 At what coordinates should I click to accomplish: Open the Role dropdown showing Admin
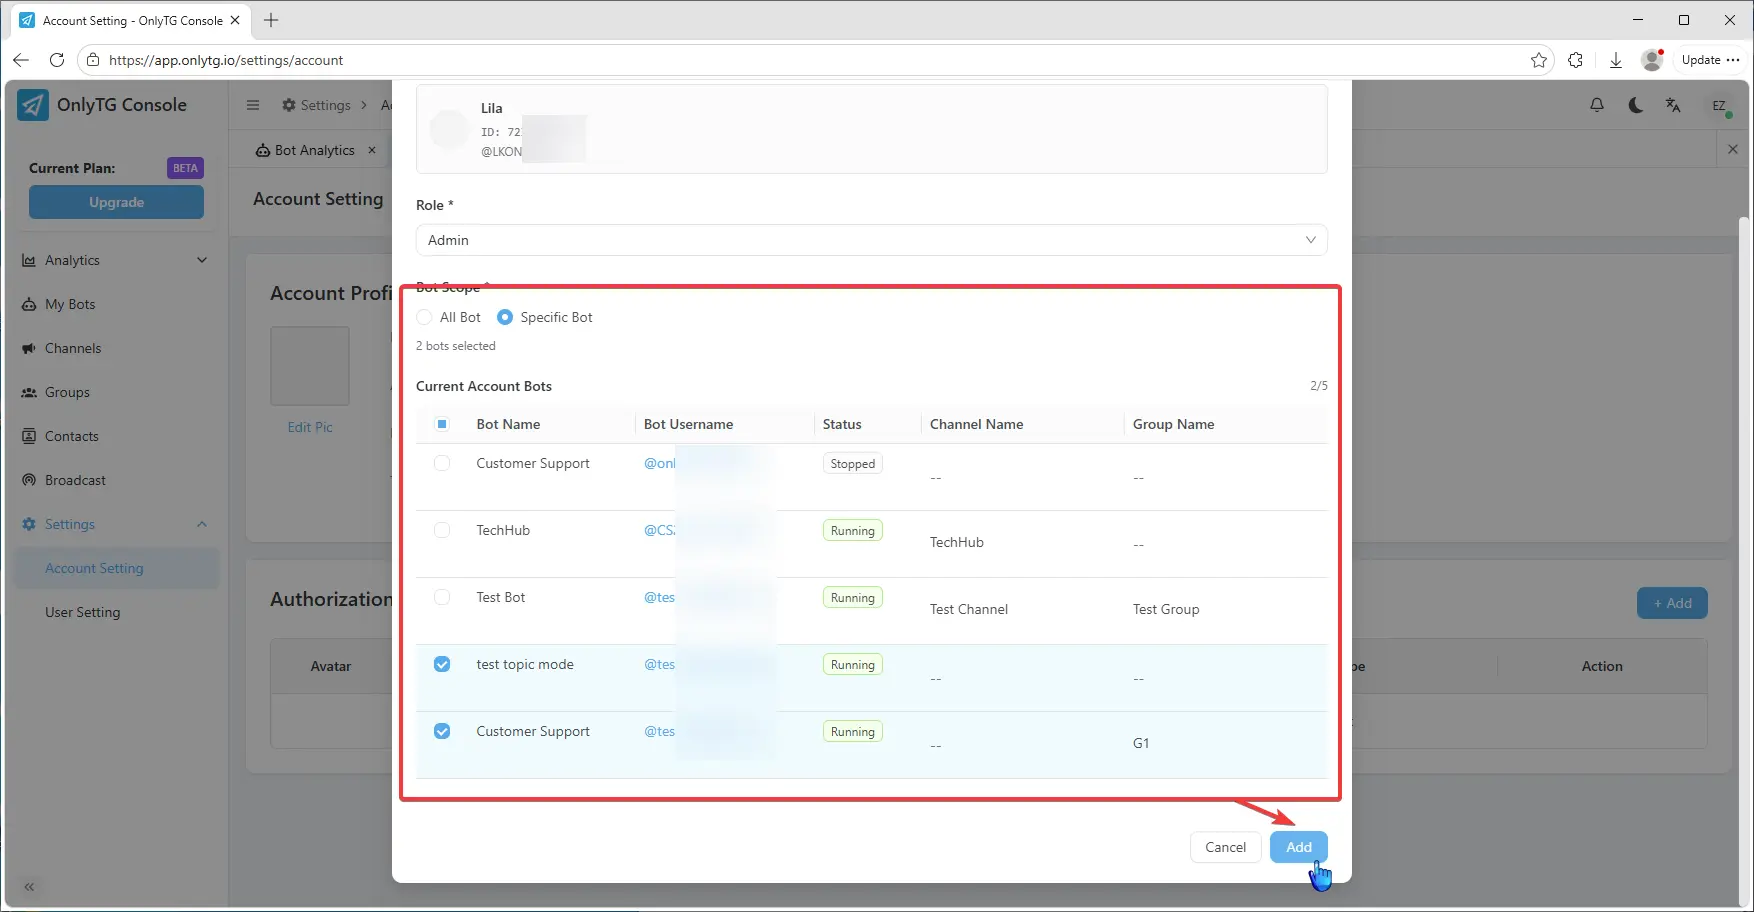[871, 240]
